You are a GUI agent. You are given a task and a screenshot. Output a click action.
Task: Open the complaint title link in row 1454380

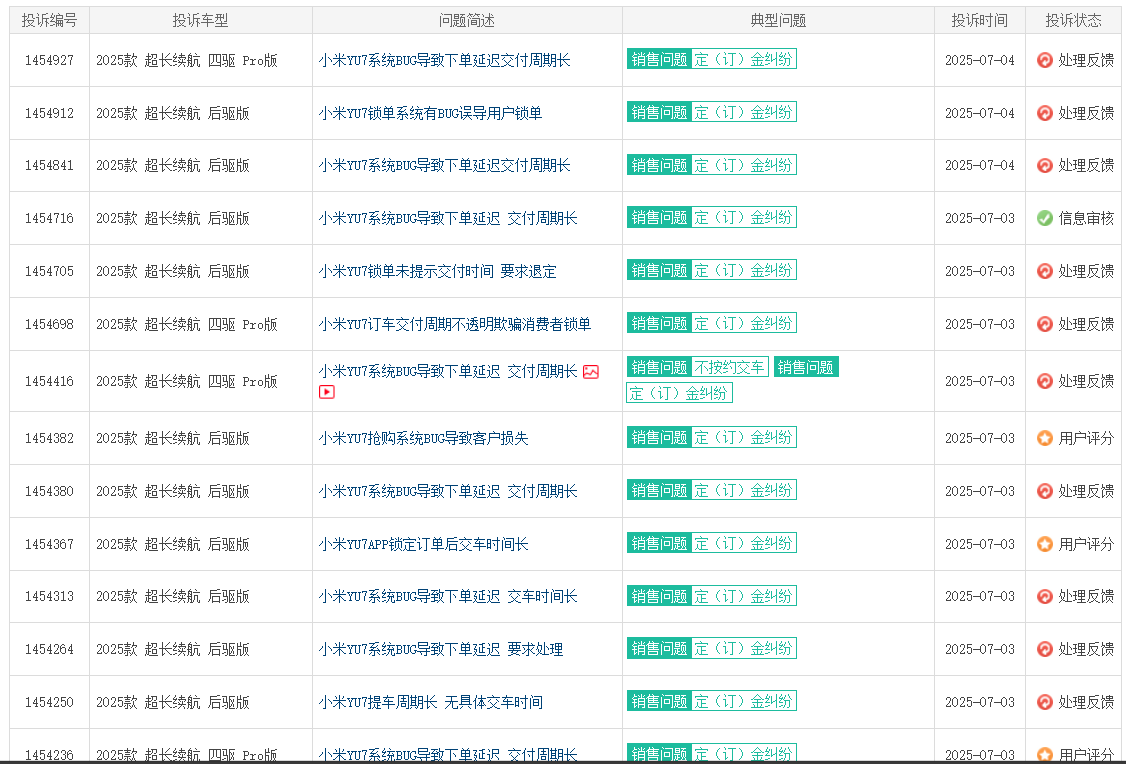(x=448, y=491)
